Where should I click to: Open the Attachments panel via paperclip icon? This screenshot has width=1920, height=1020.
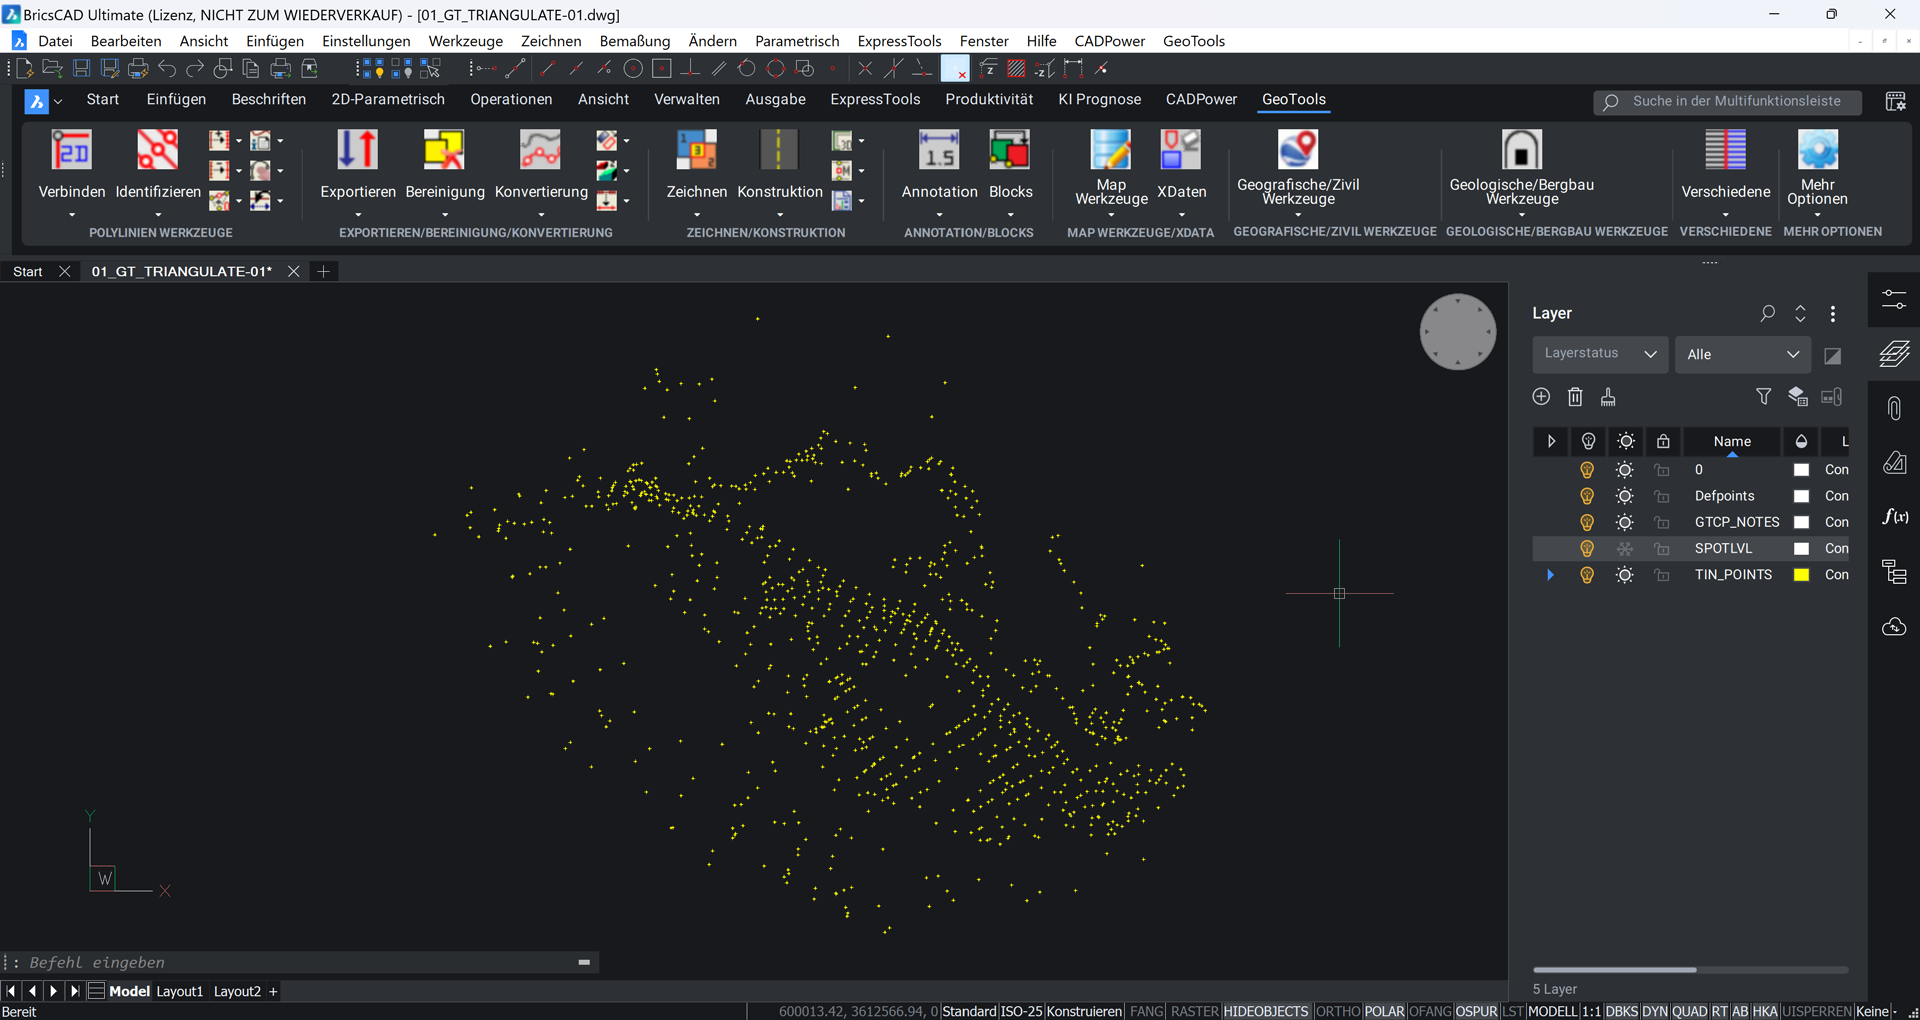pyautogui.click(x=1893, y=407)
